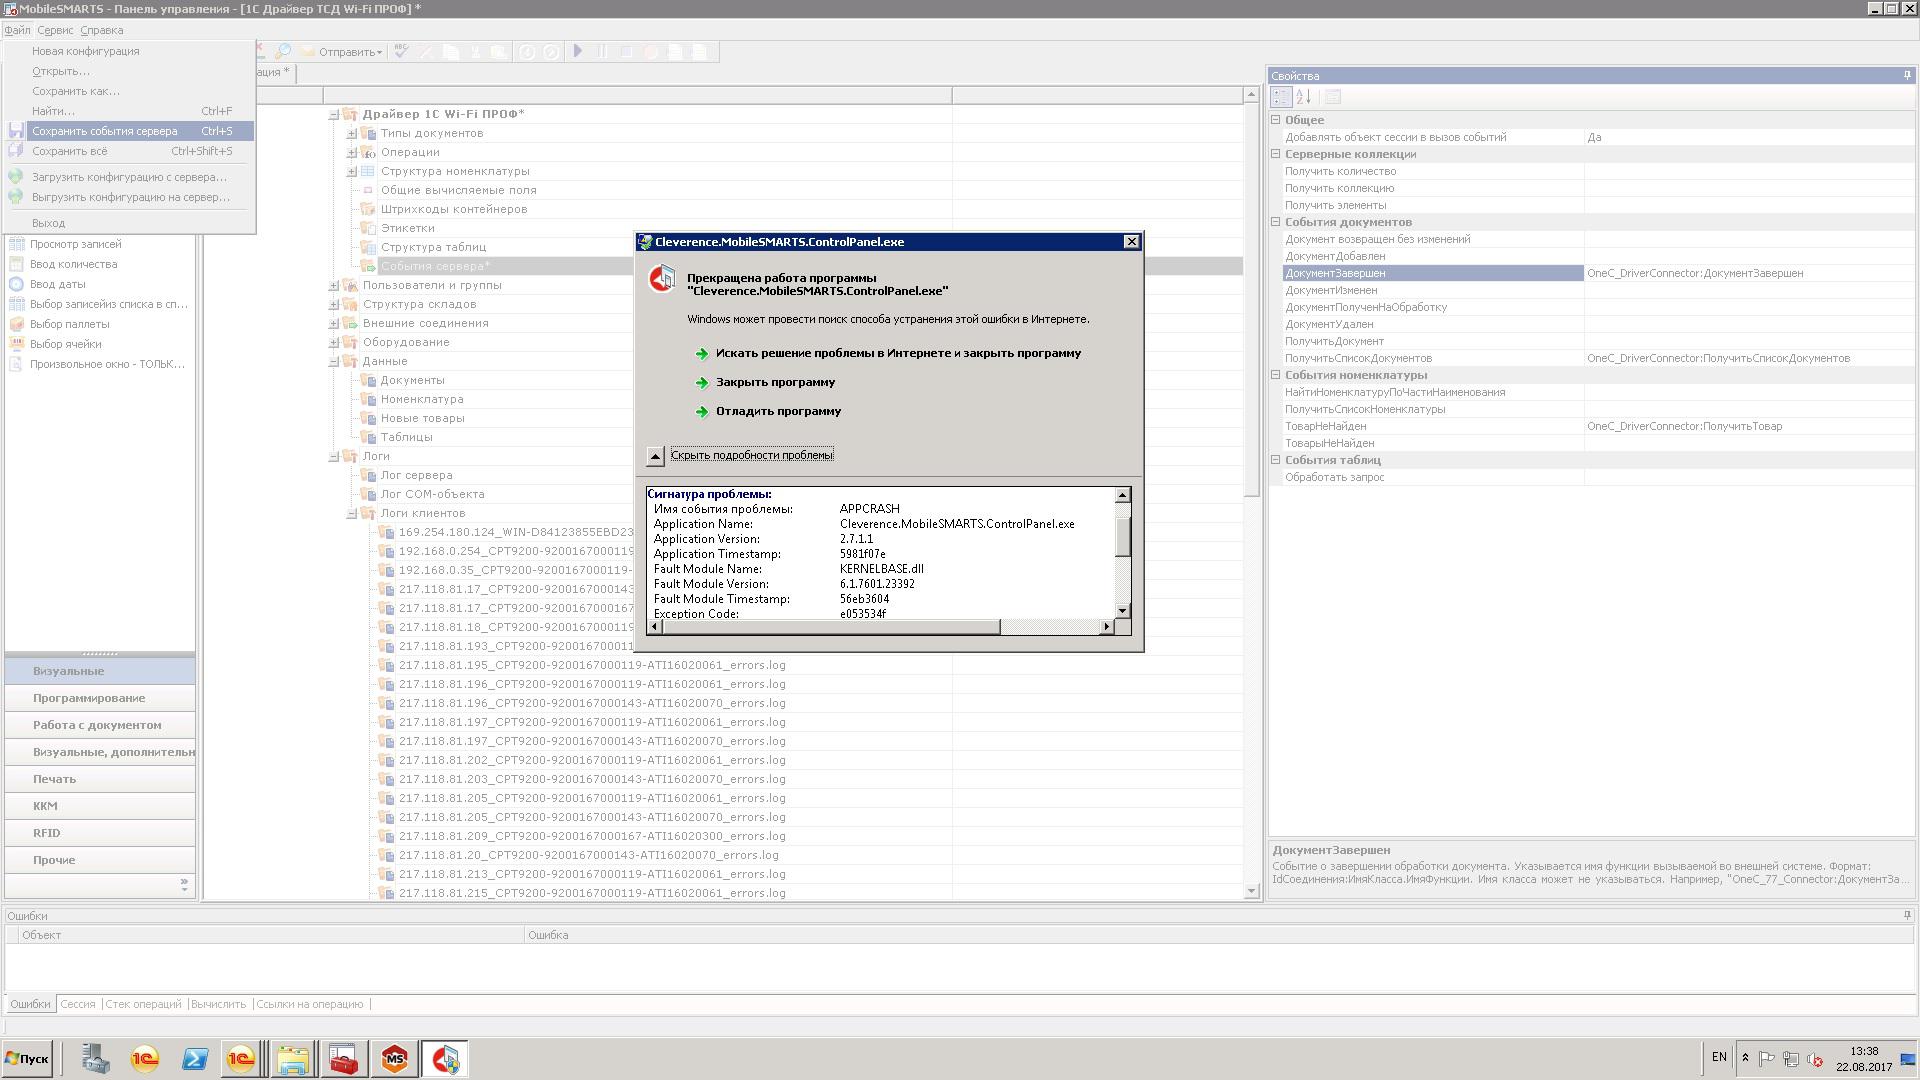Select the 'ДокументЗавершен' property value field
The width and height of the screenshot is (1920, 1080).
point(1749,273)
